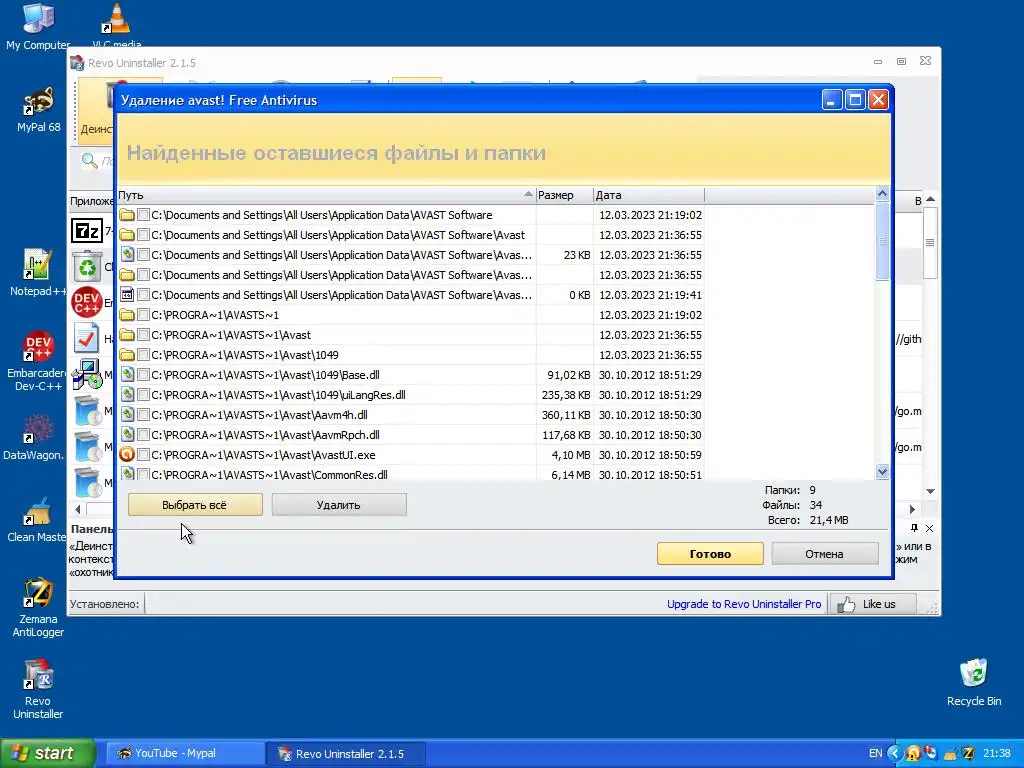Select CommonRes.dll row path text
Screen dimensions: 1024x768
point(269,475)
